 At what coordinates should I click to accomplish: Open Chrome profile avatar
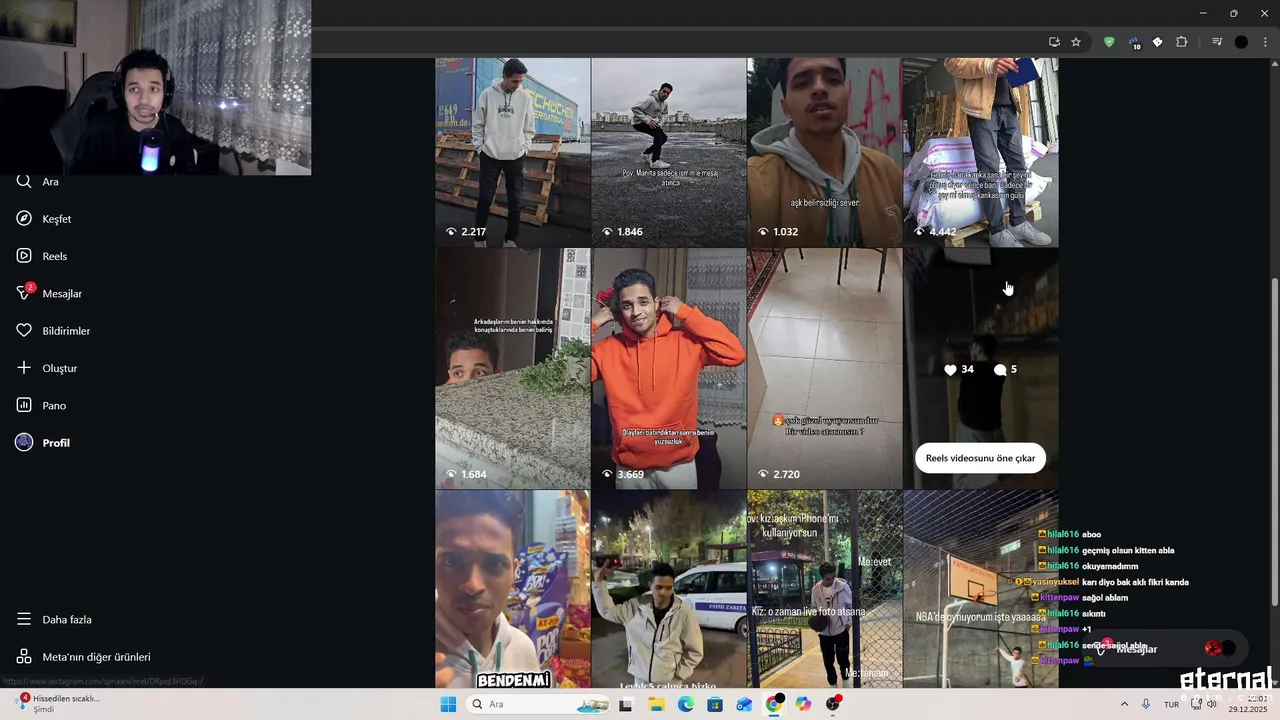(1241, 42)
